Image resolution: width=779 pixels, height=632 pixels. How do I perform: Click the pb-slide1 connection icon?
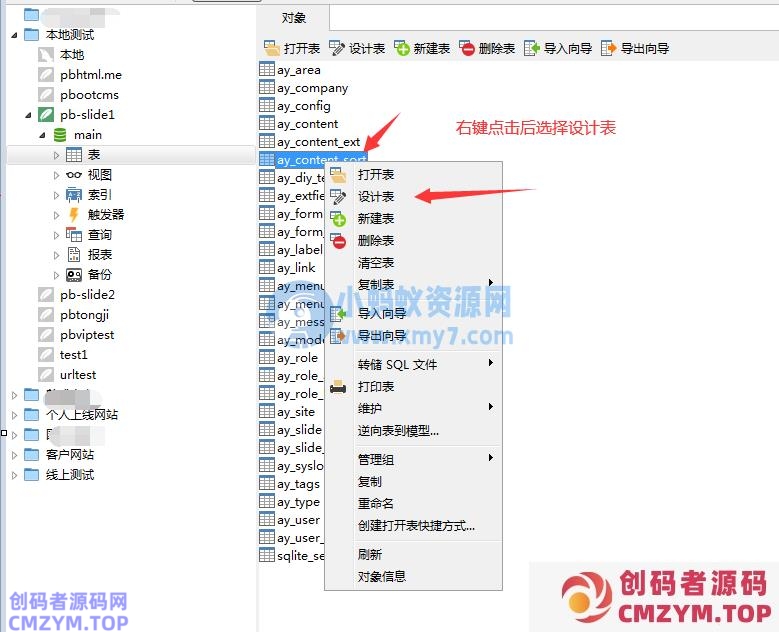[46, 115]
